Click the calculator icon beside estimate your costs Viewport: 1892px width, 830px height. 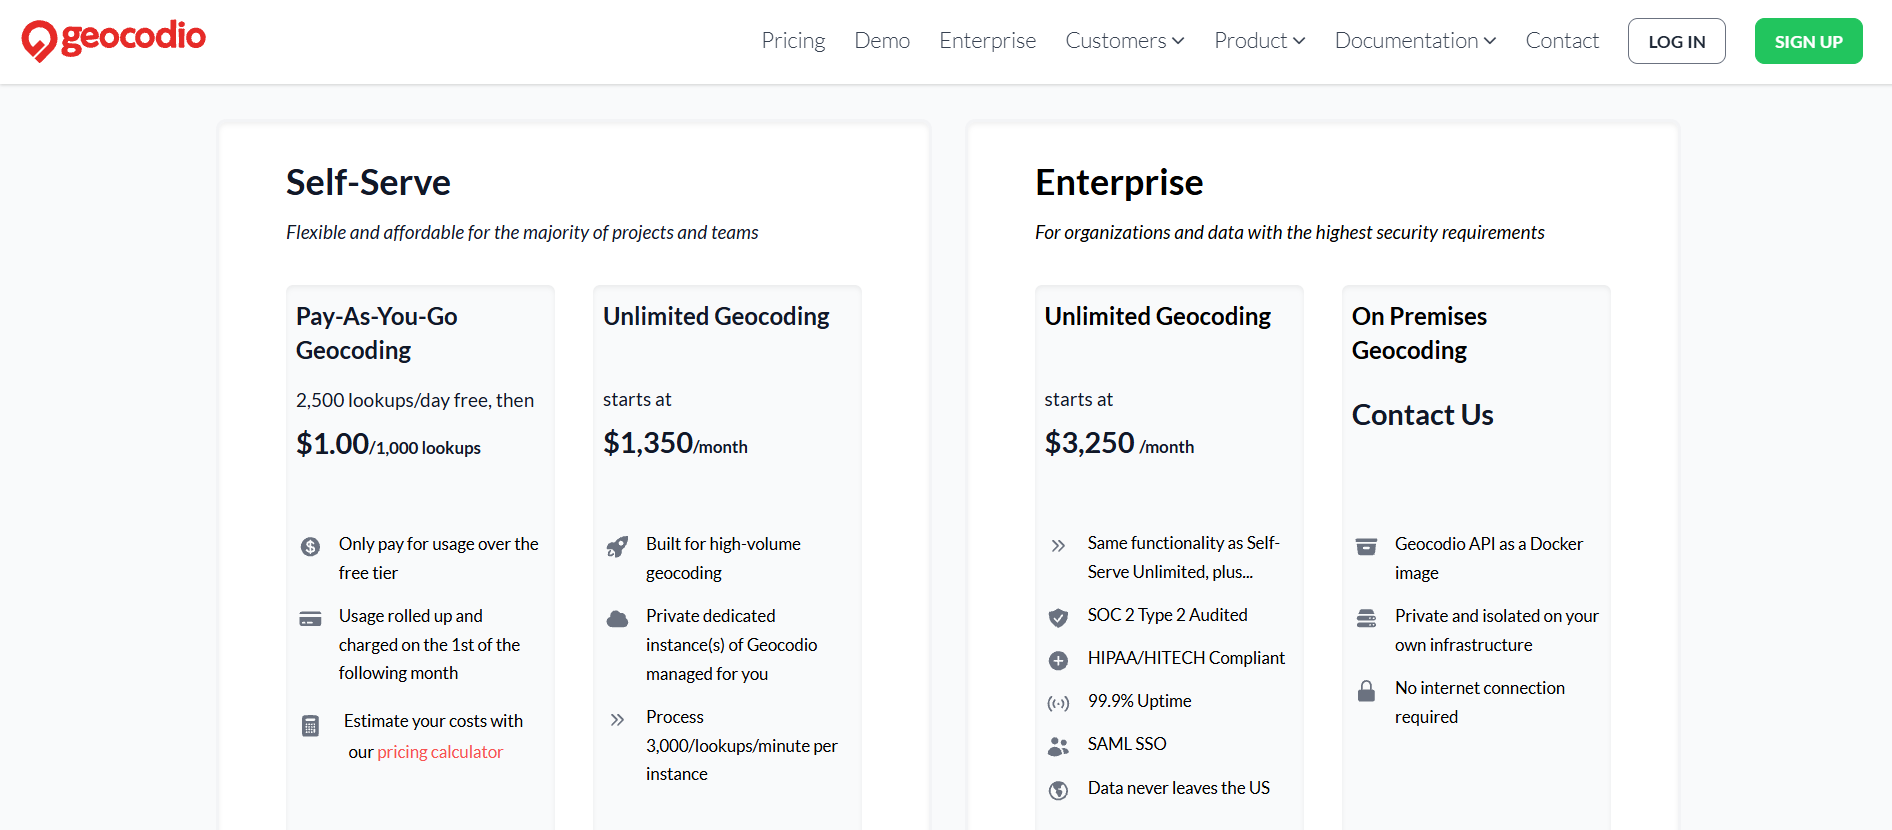310,726
